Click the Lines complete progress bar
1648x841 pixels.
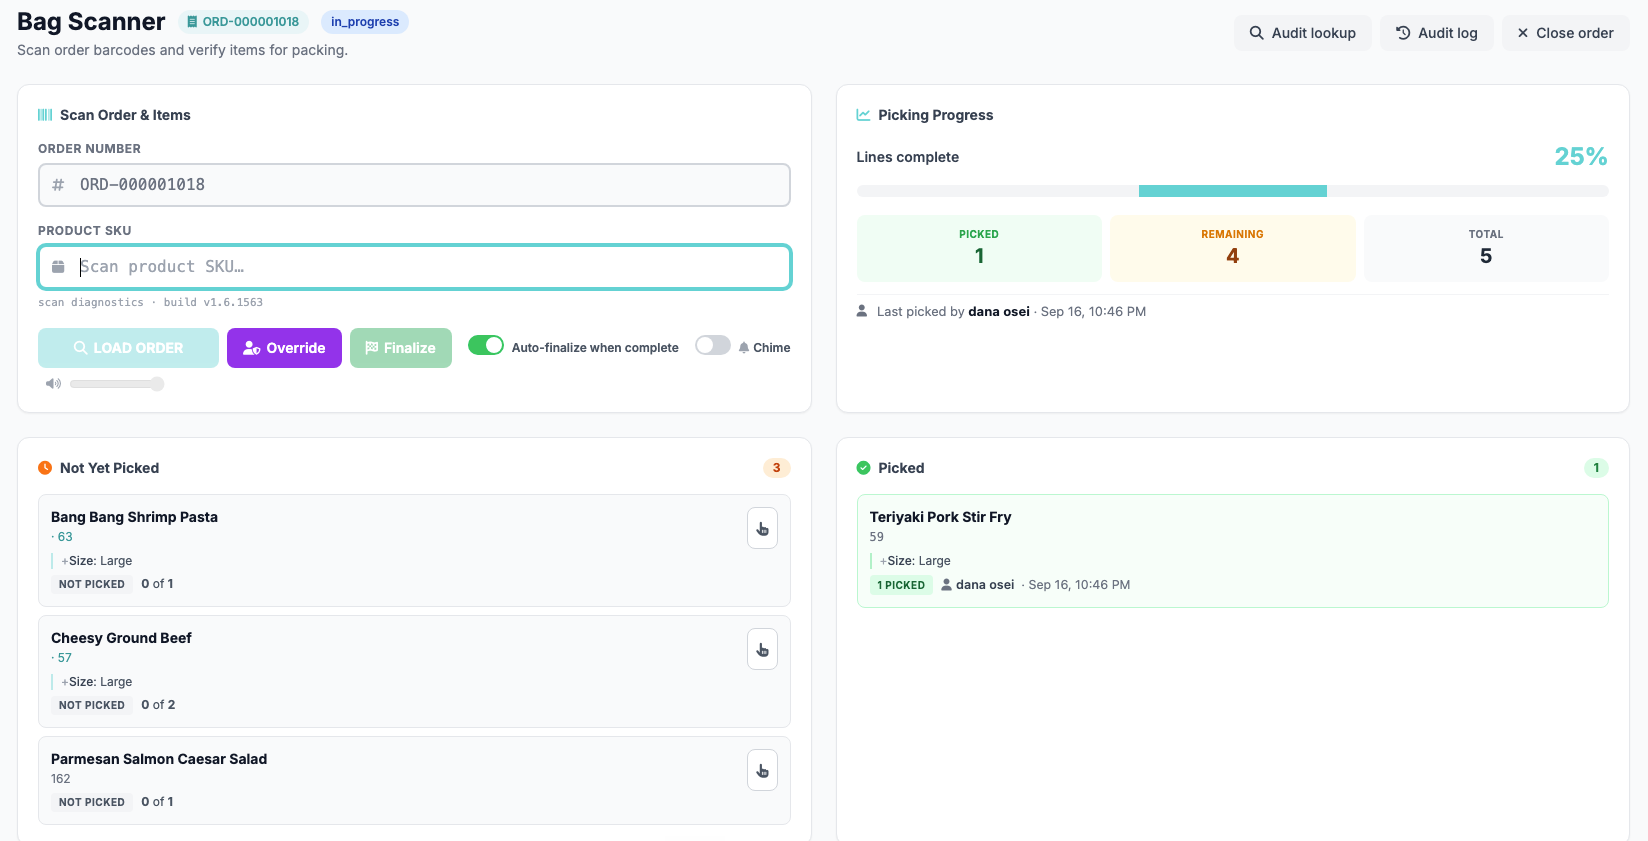coord(1232,191)
